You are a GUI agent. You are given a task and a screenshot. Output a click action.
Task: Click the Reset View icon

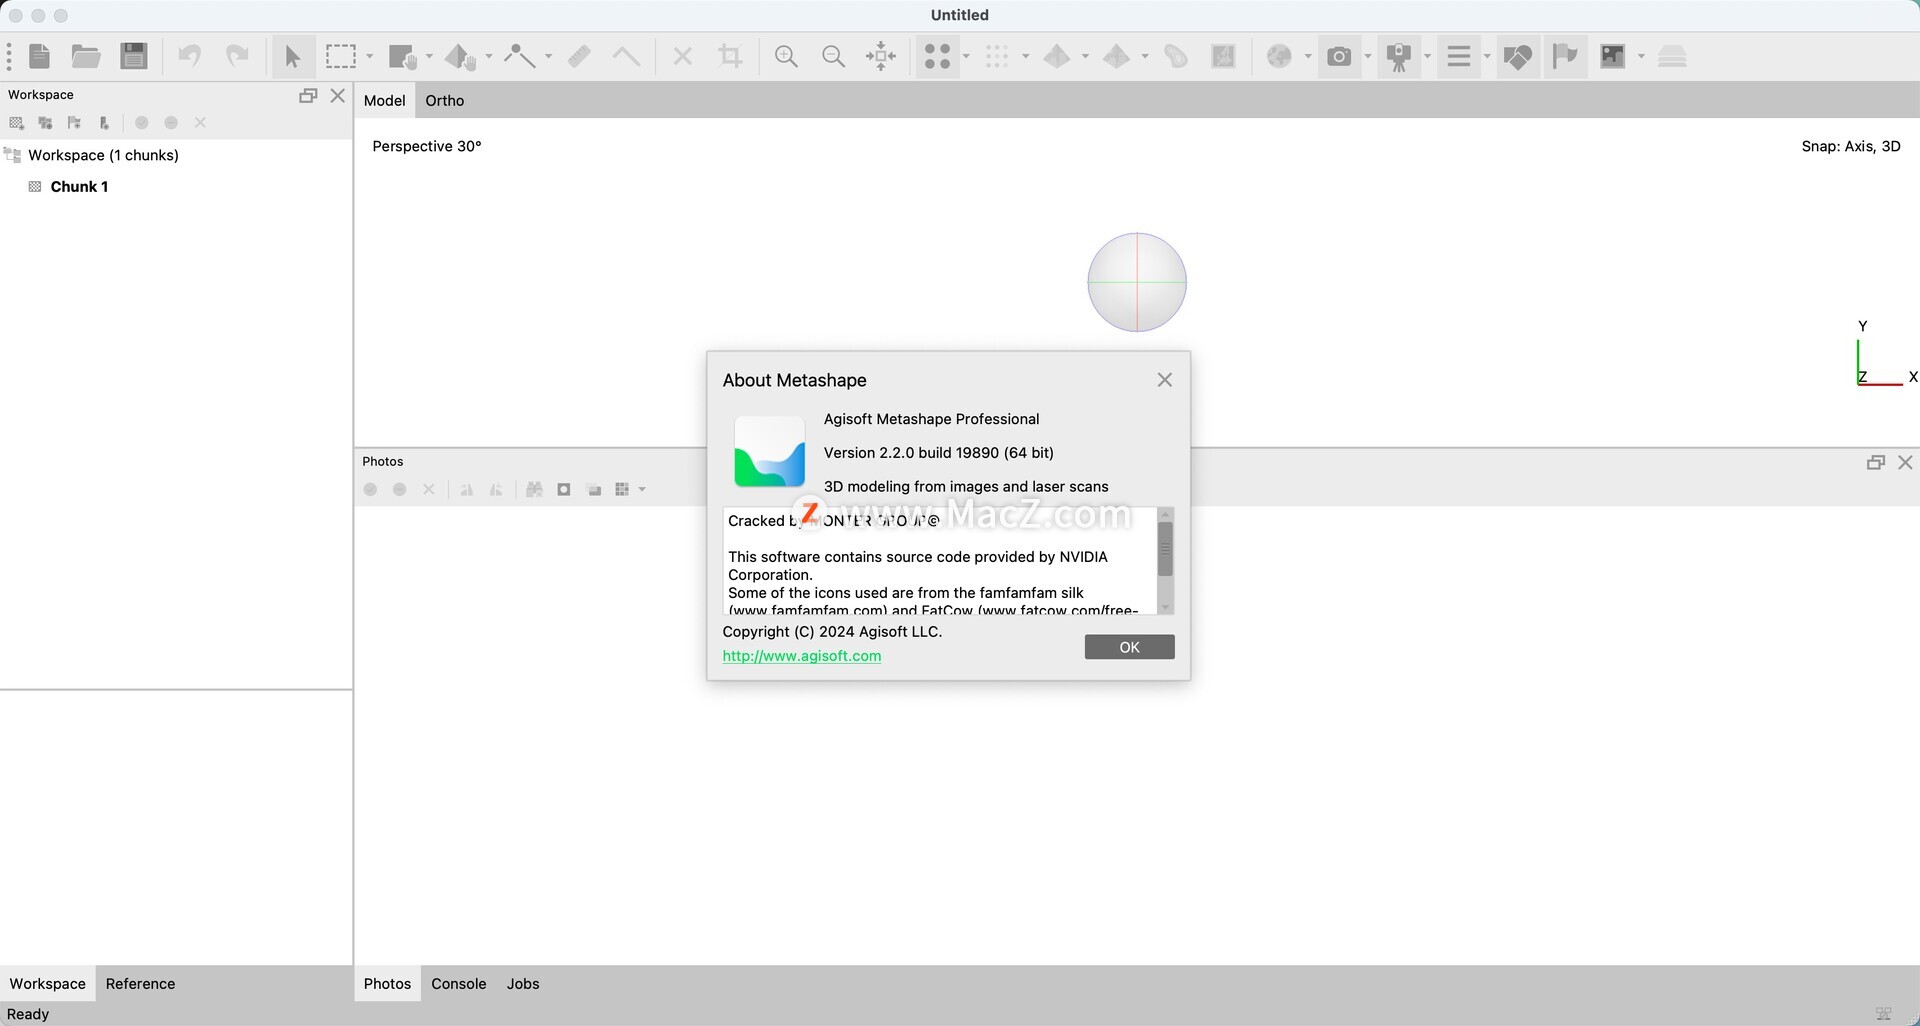click(x=881, y=56)
